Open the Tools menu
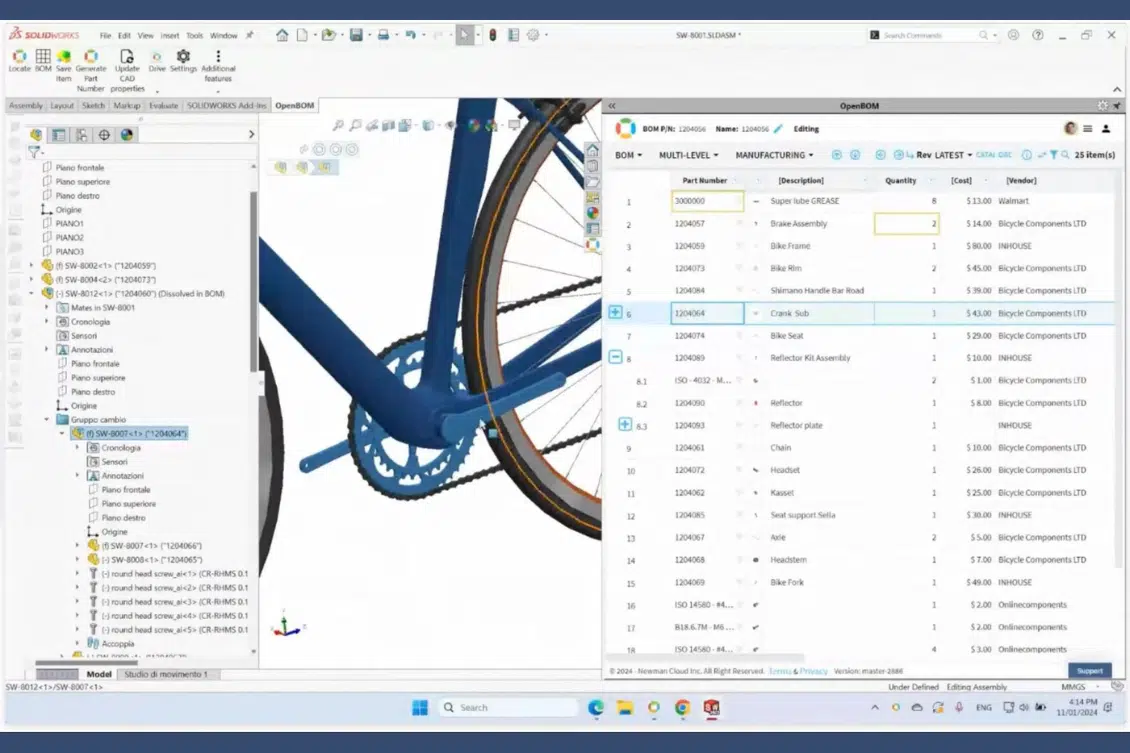Screen dimensions: 1130x753 195,35
